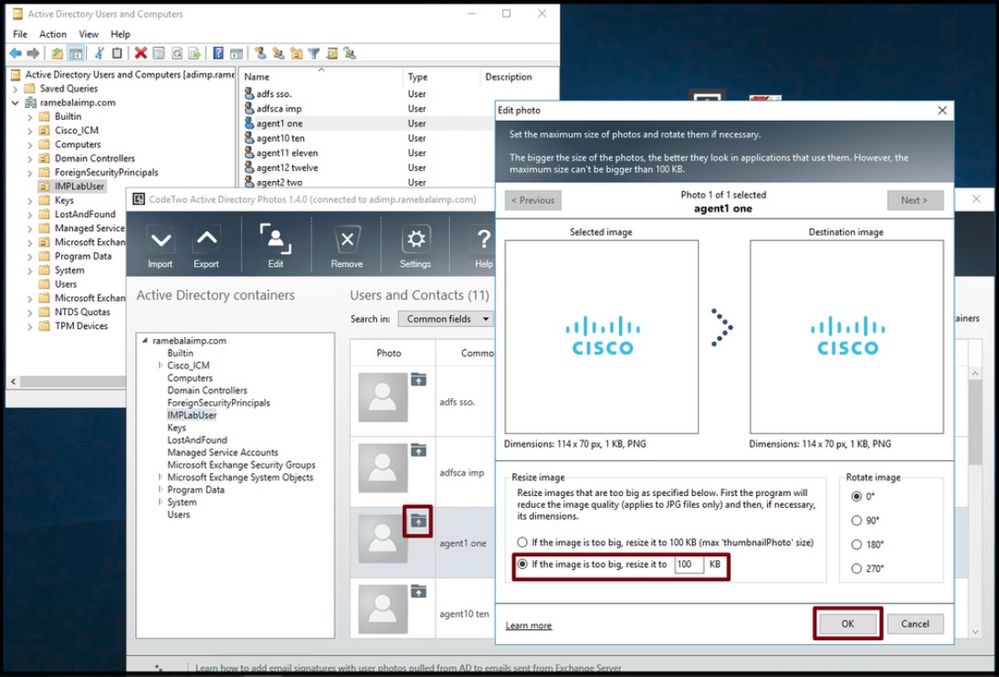Click the Back arrow in ADUC toolbar

[15, 53]
